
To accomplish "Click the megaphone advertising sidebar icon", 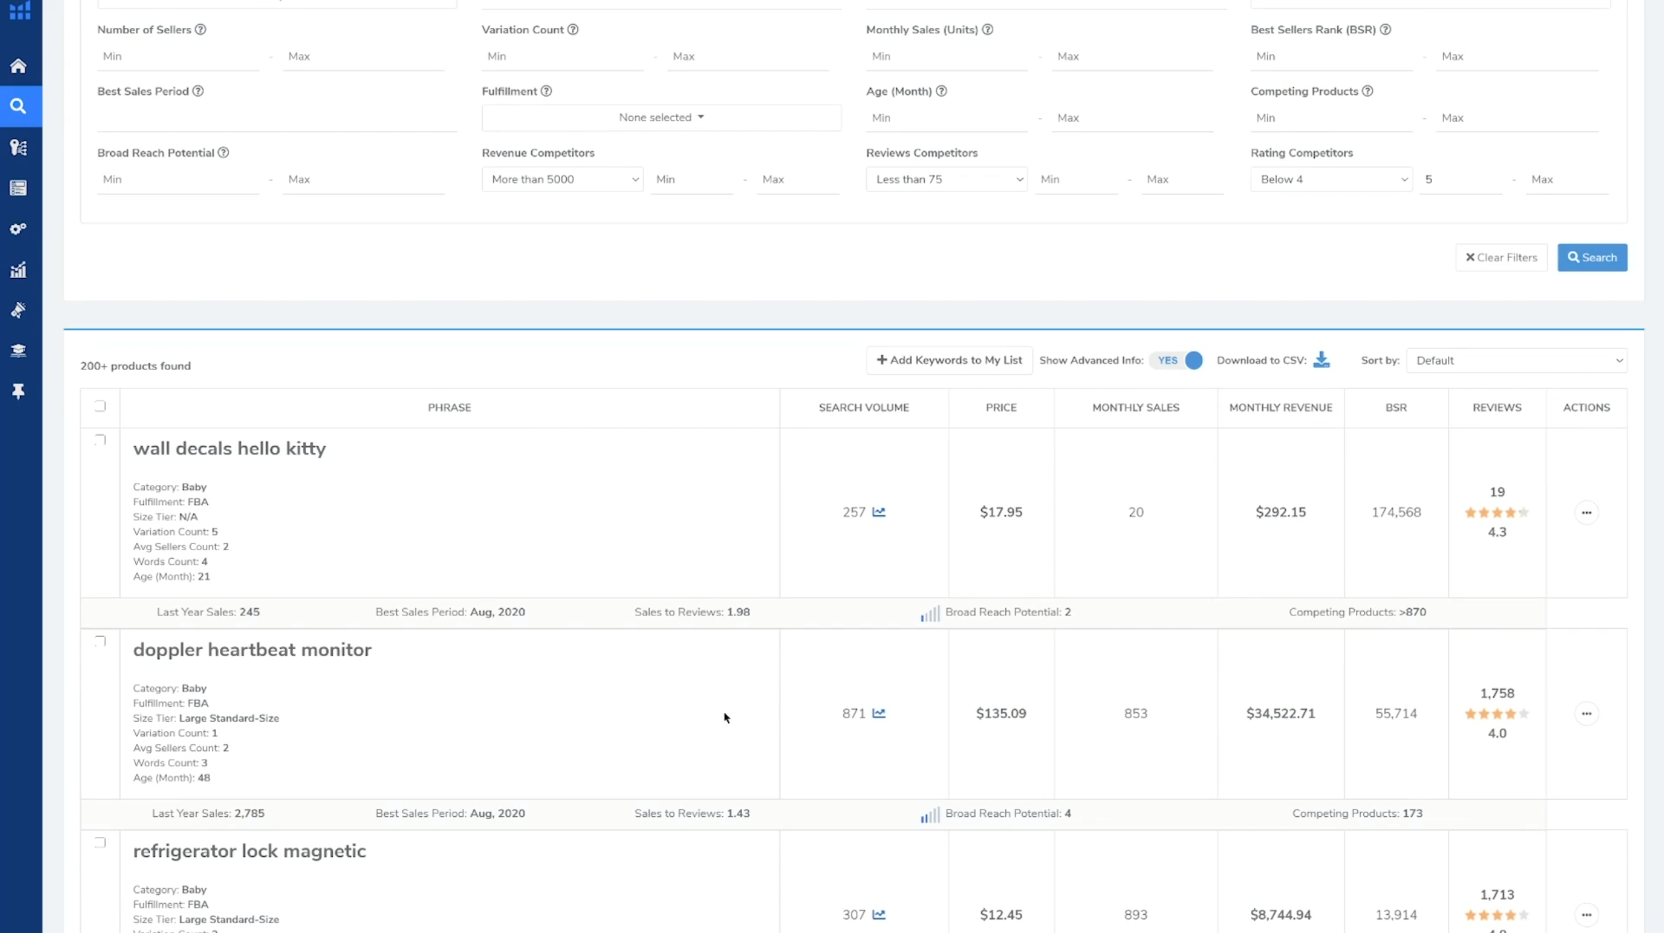I will (x=18, y=311).
